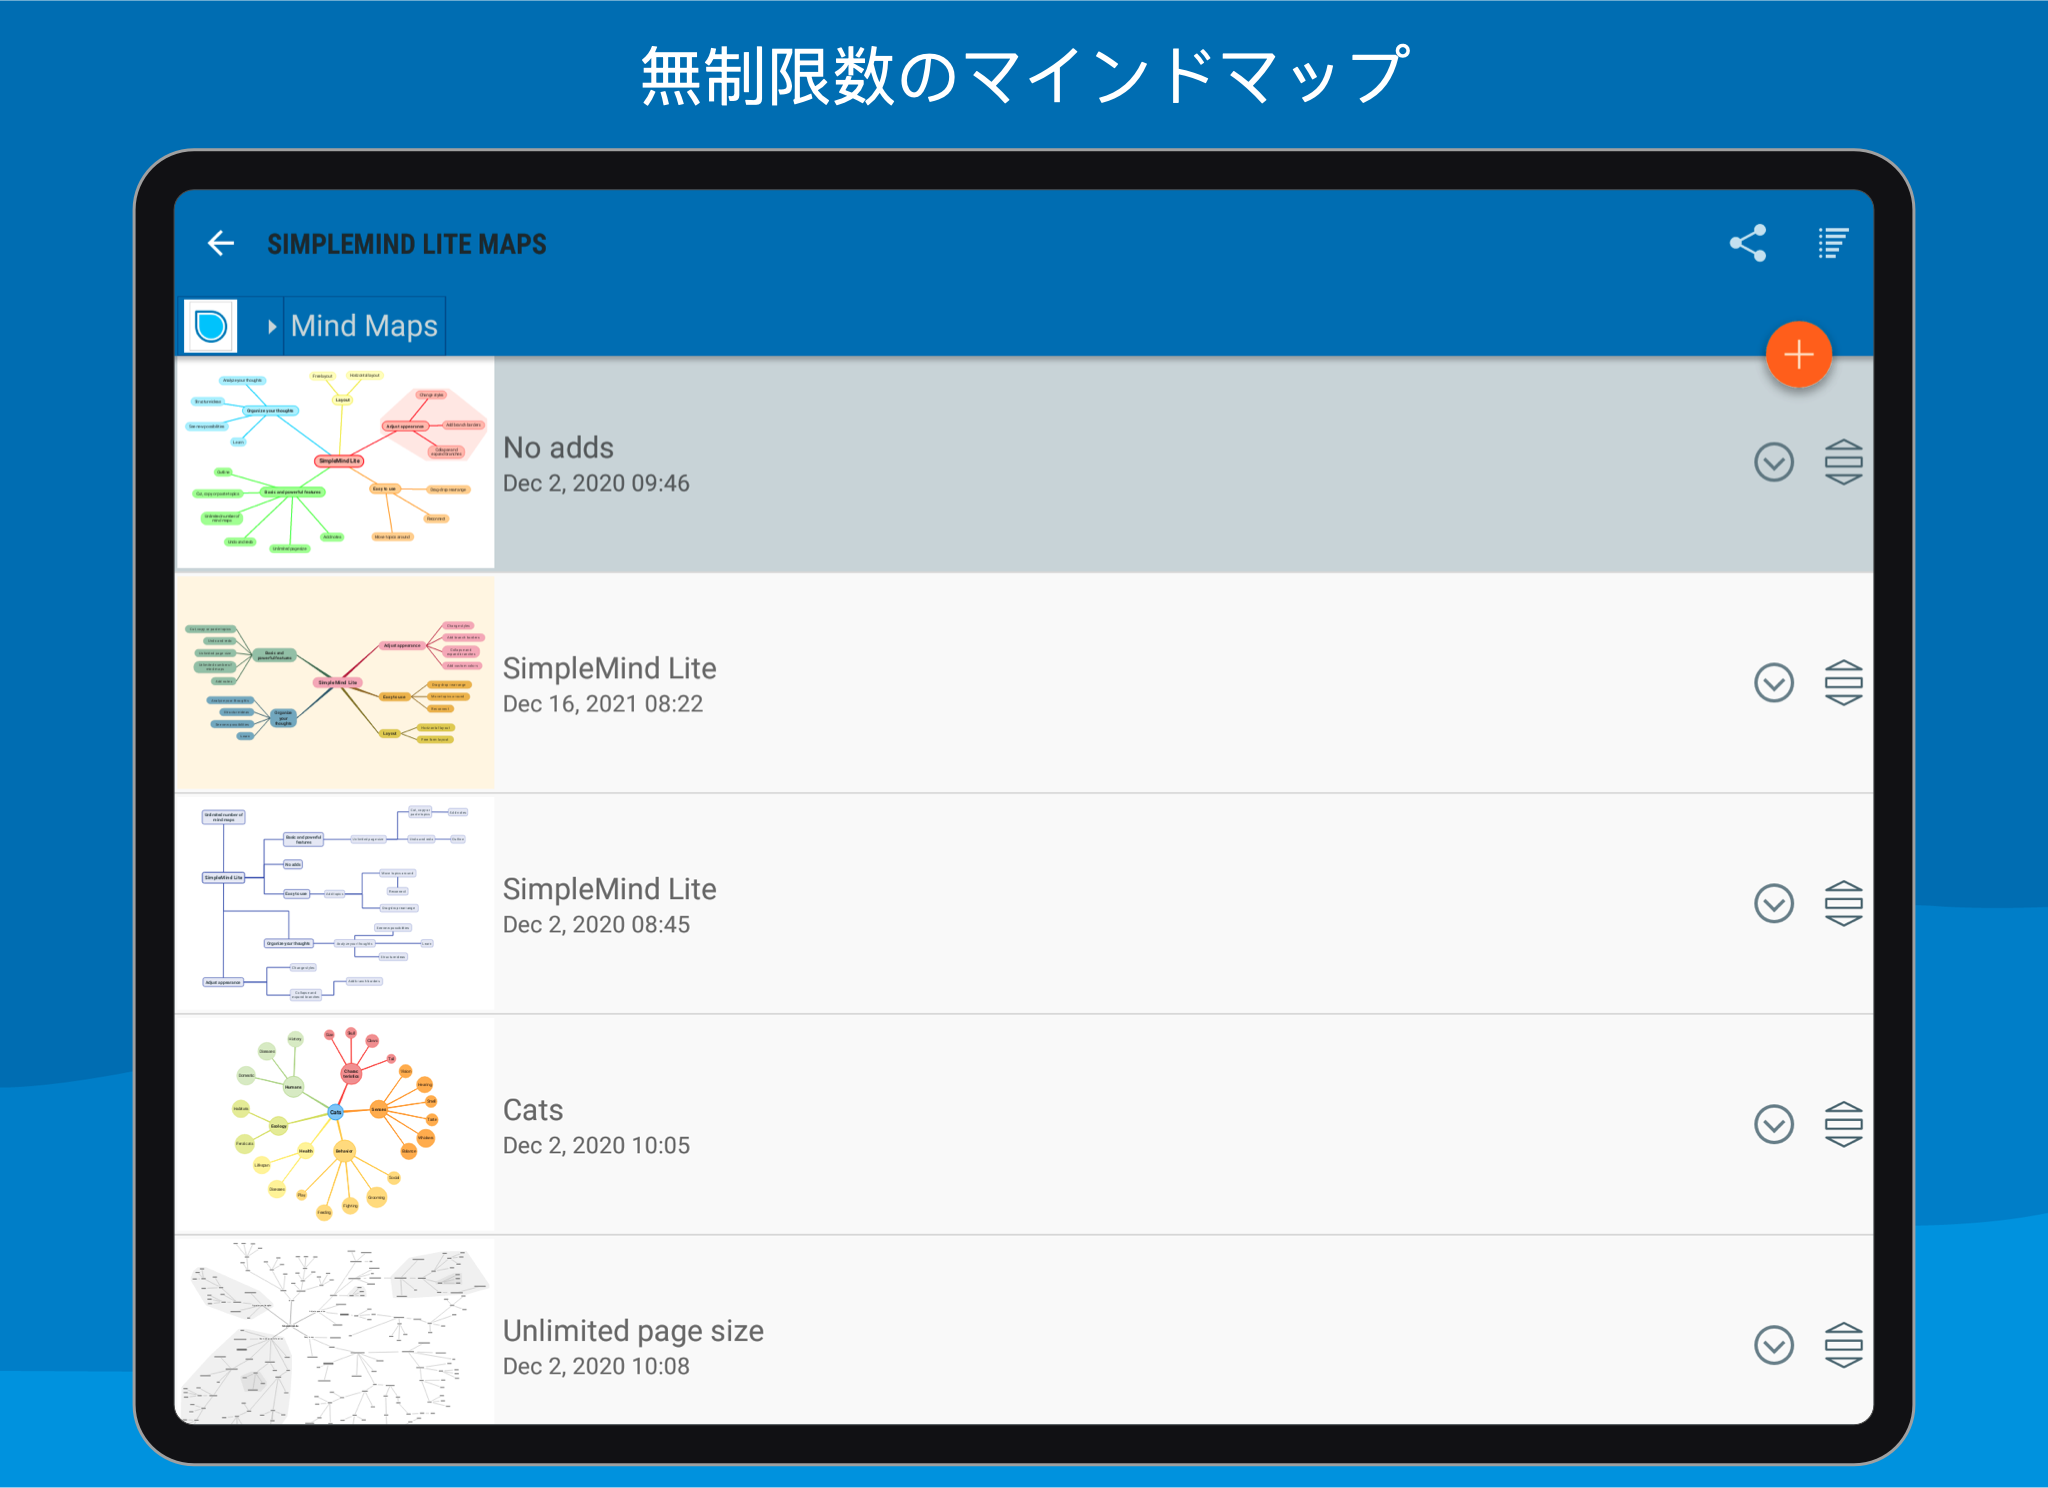Open the No adds mind map thumbnail
The height and width of the screenshot is (1488, 2048).
pos(335,463)
